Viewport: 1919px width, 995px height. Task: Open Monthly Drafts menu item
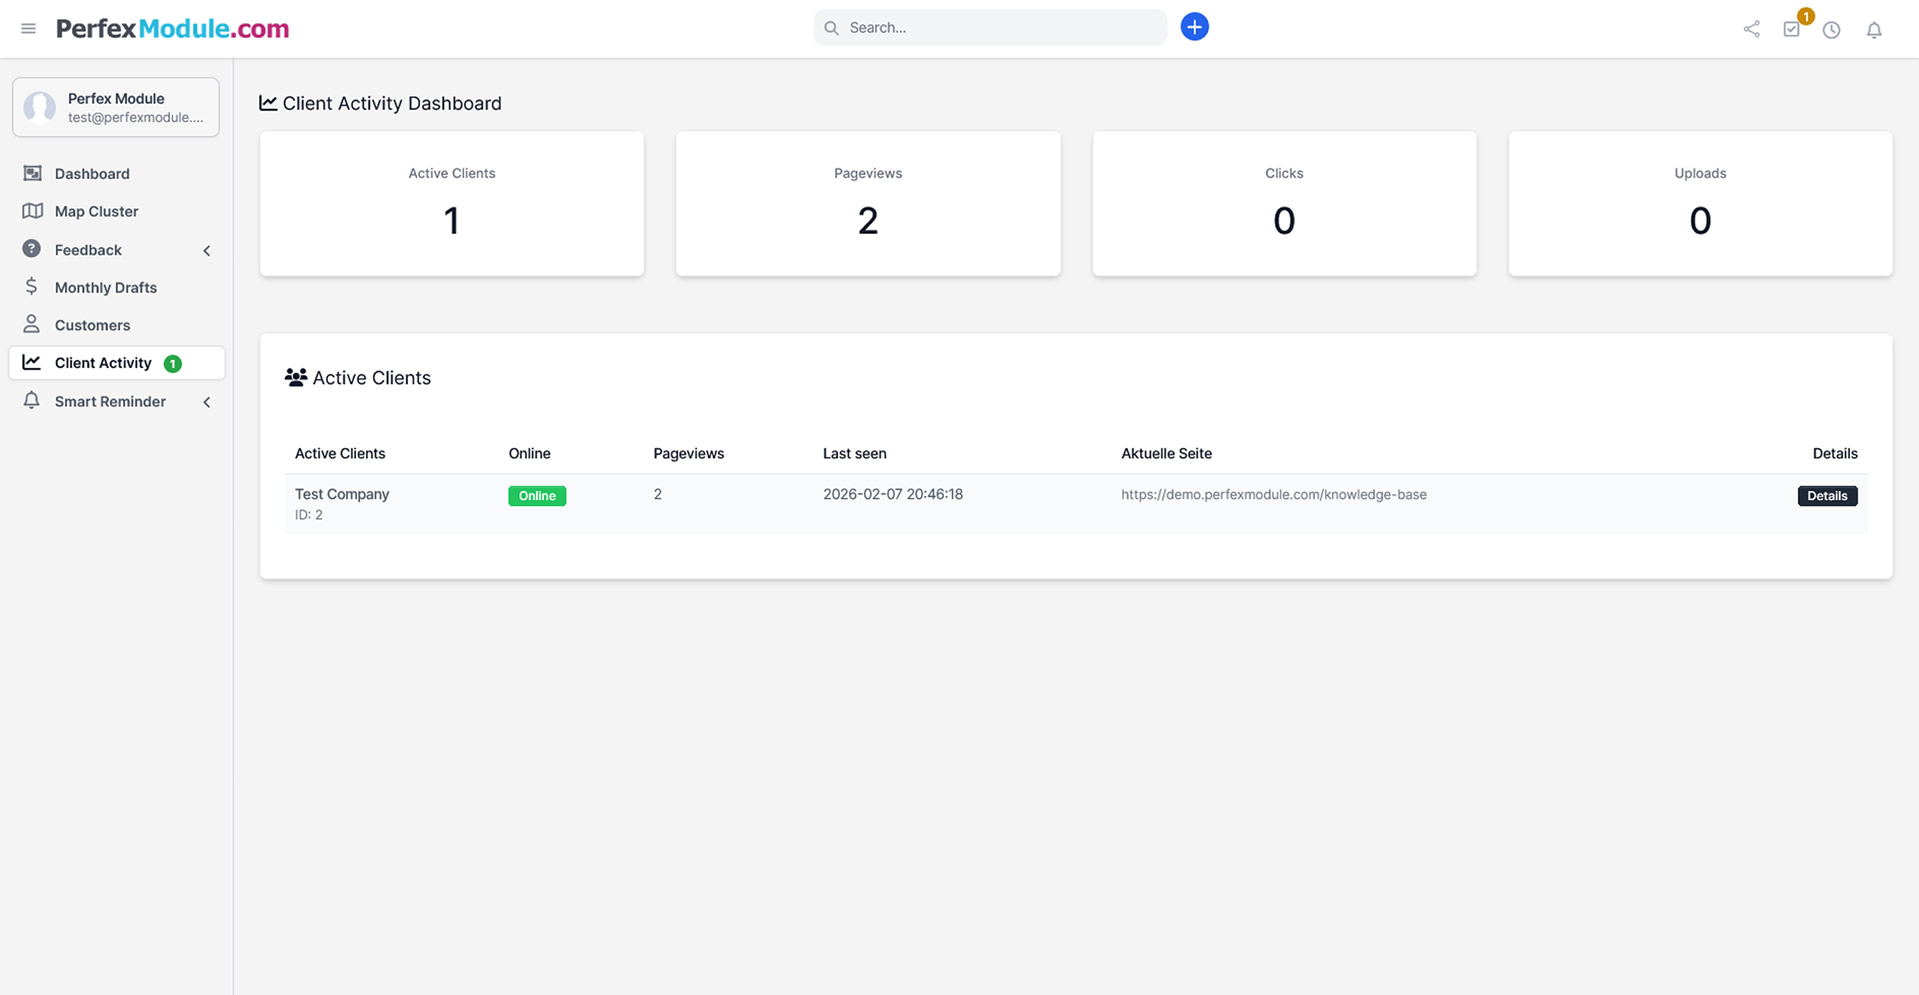(105, 288)
